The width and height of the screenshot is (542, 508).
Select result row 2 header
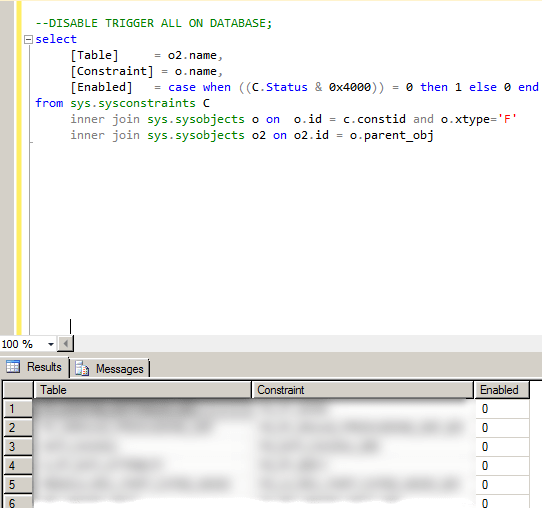click(18, 428)
